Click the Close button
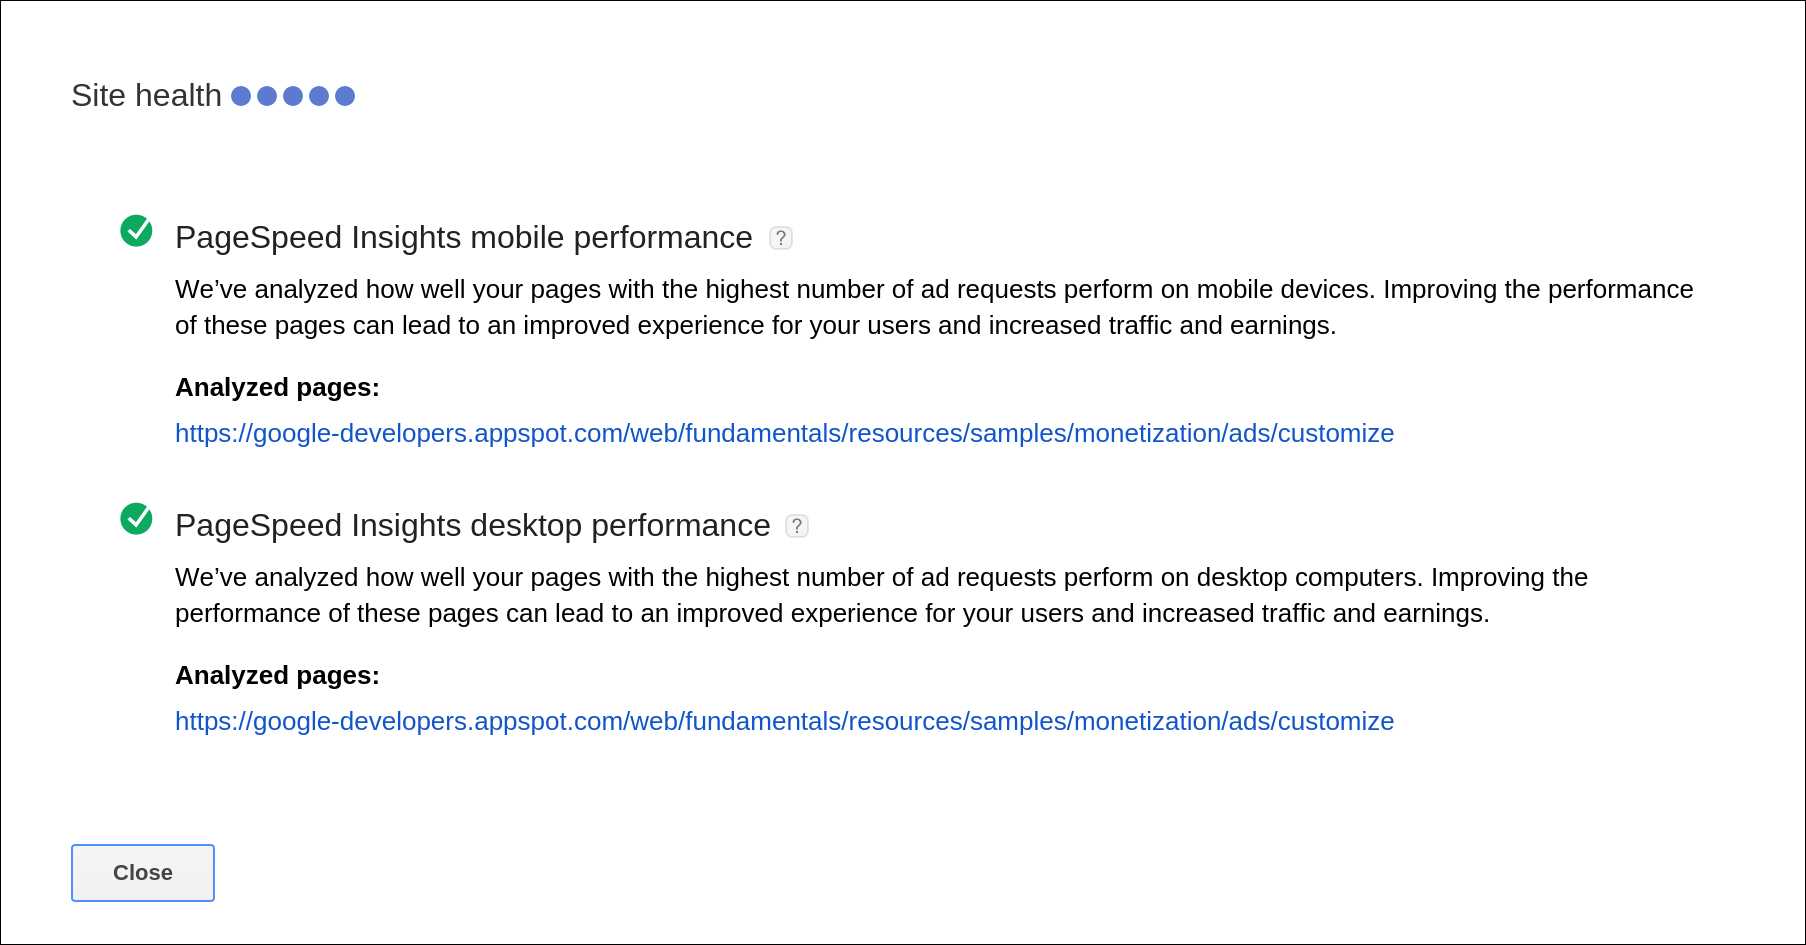 [x=143, y=873]
